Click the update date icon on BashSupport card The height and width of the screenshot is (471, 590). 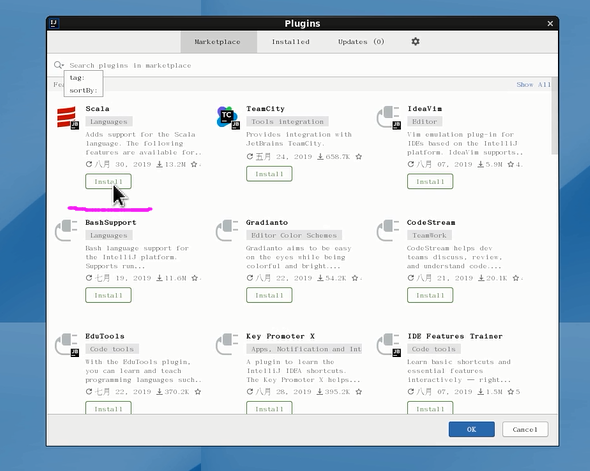pos(89,278)
